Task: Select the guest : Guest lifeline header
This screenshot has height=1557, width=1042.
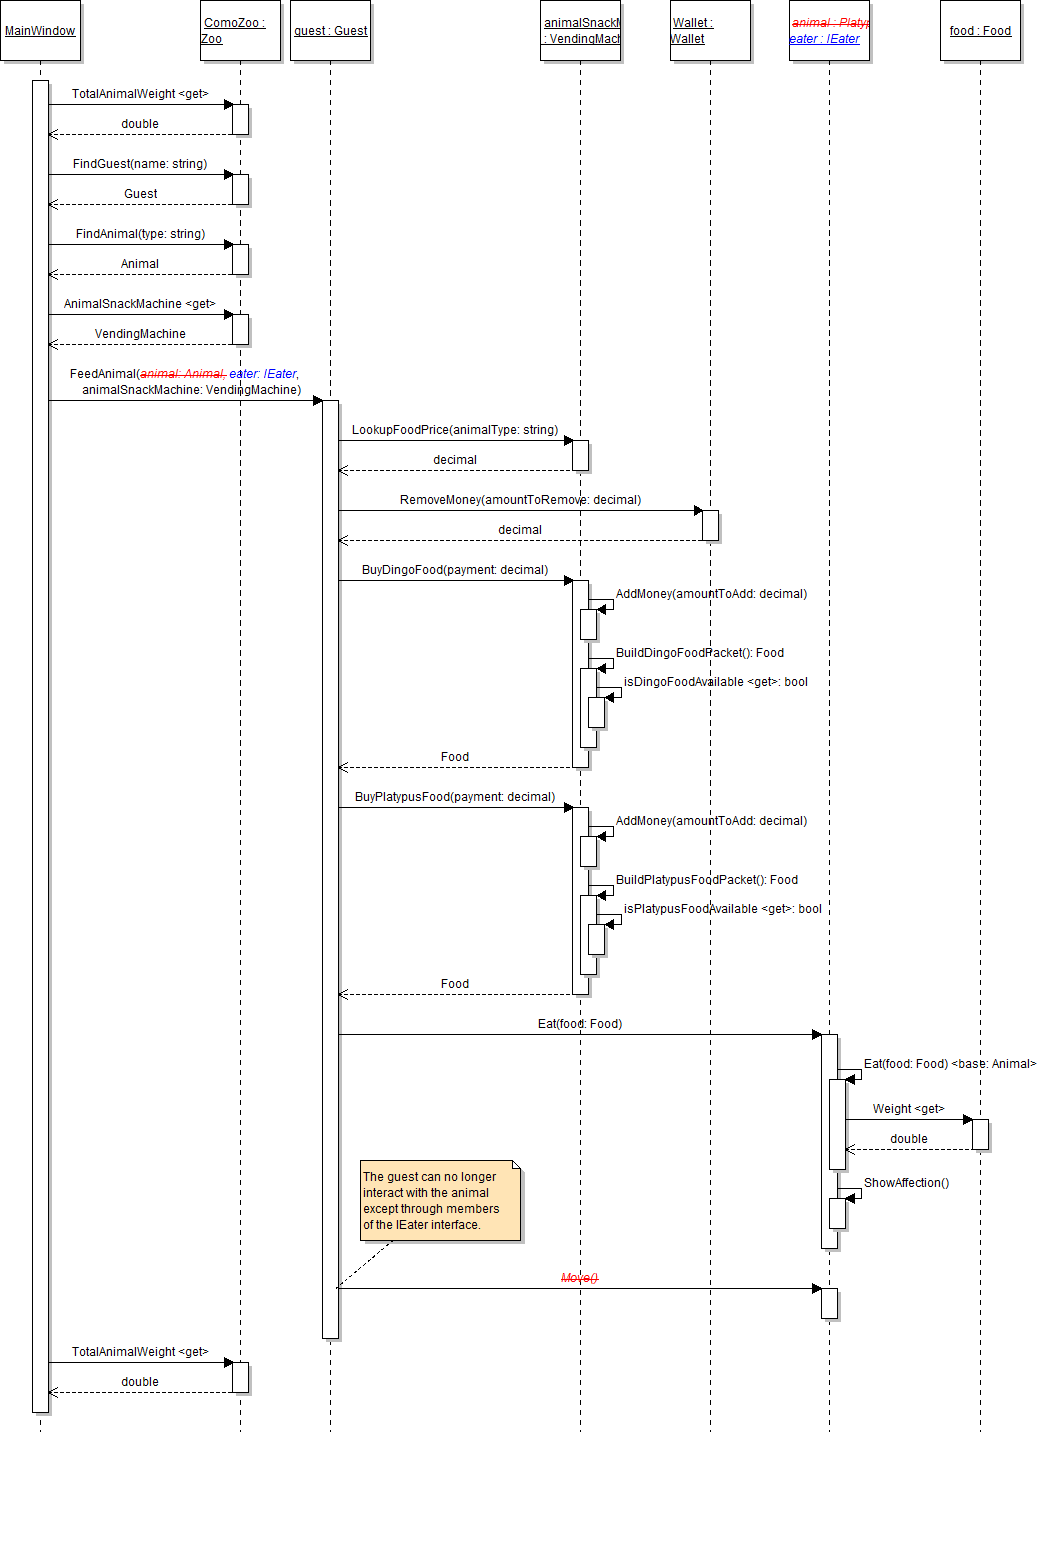Action: pyautogui.click(x=330, y=31)
